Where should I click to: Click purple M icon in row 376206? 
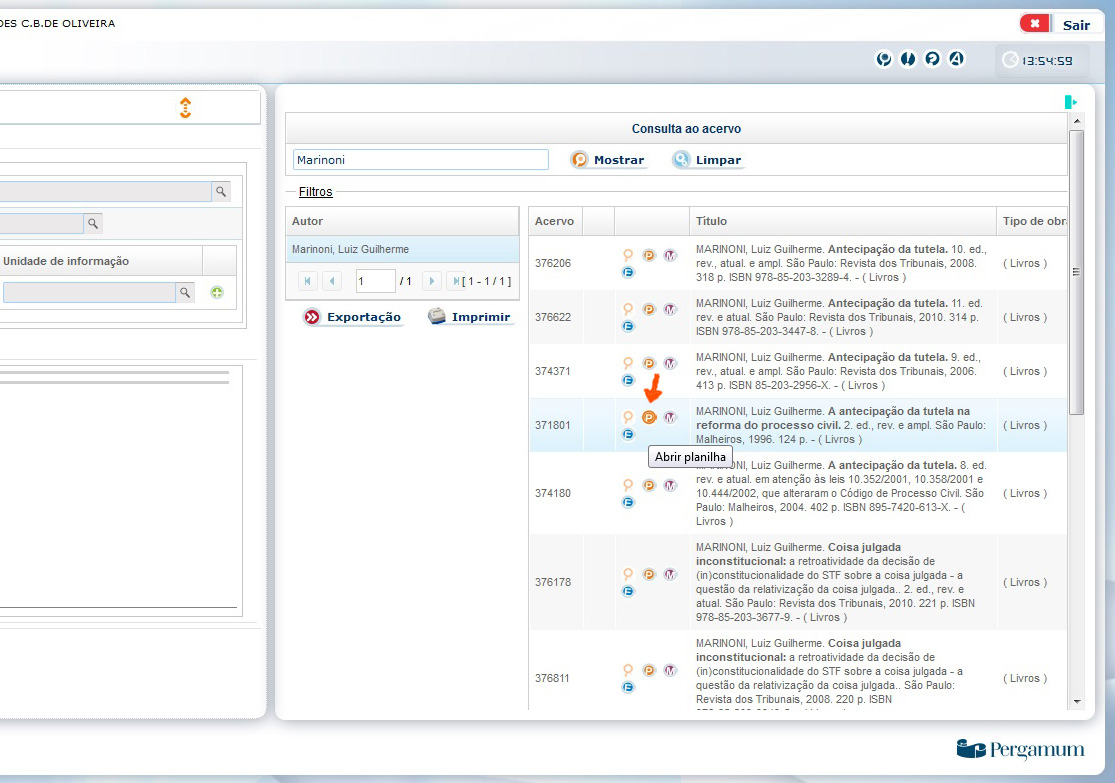670,255
